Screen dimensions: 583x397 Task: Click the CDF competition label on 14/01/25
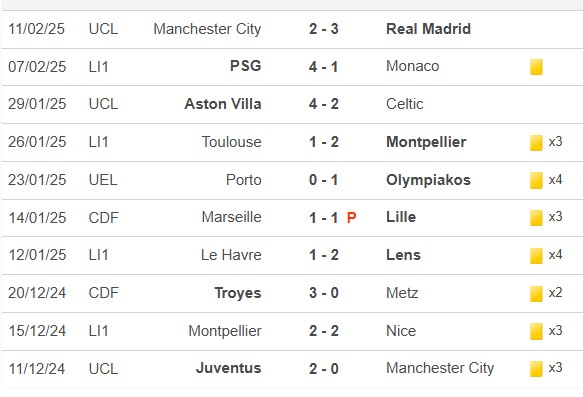103,218
